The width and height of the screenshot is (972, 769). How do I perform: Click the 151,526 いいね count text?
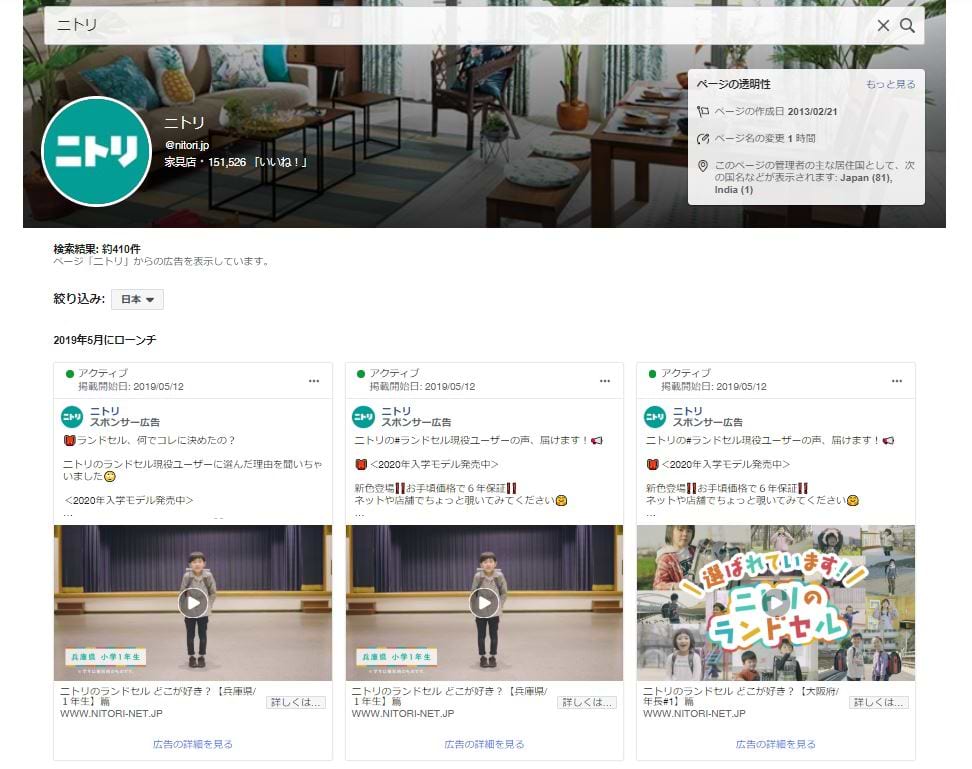pos(258,162)
